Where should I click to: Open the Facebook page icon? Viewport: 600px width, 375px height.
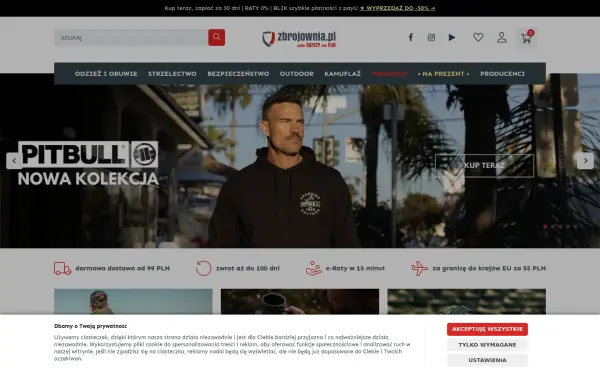[411, 38]
